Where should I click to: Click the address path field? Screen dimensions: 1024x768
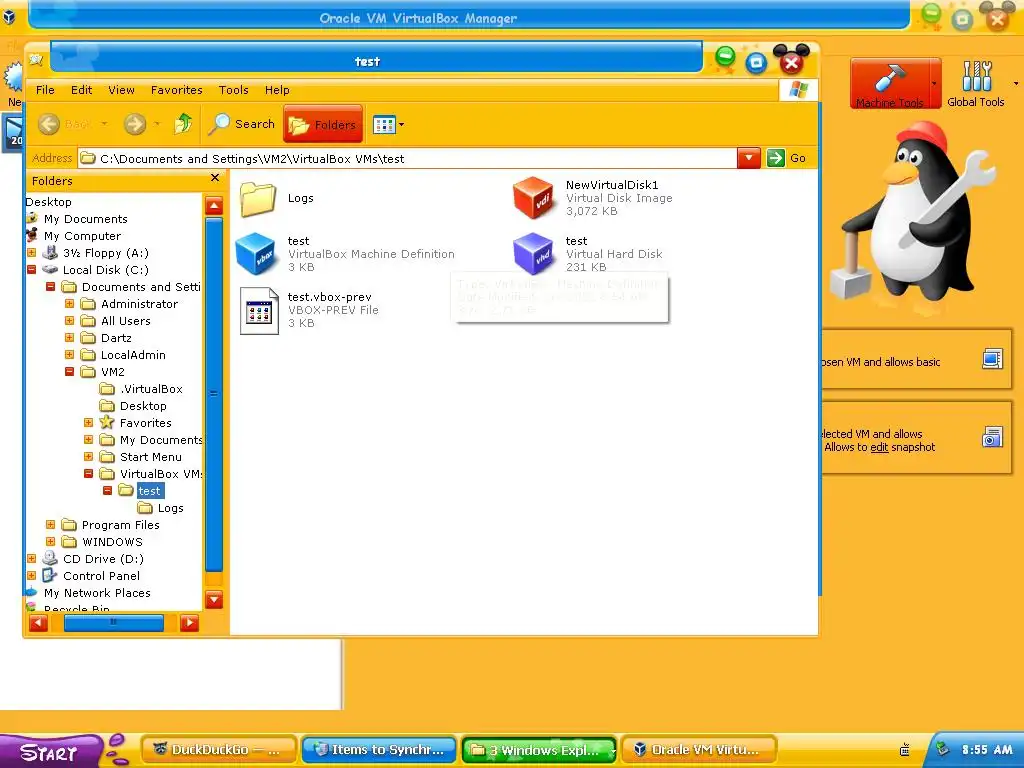click(408, 159)
